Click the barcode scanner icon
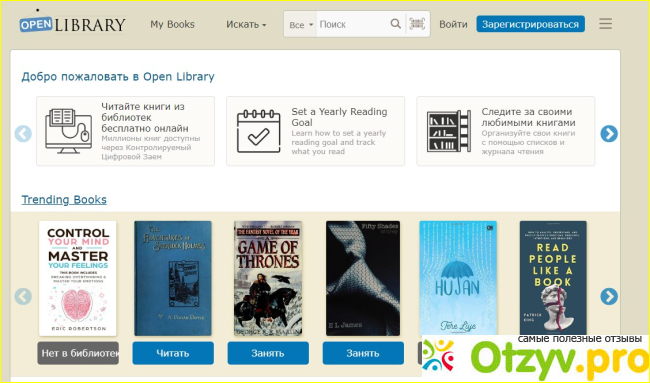The width and height of the screenshot is (650, 383). pyautogui.click(x=417, y=24)
